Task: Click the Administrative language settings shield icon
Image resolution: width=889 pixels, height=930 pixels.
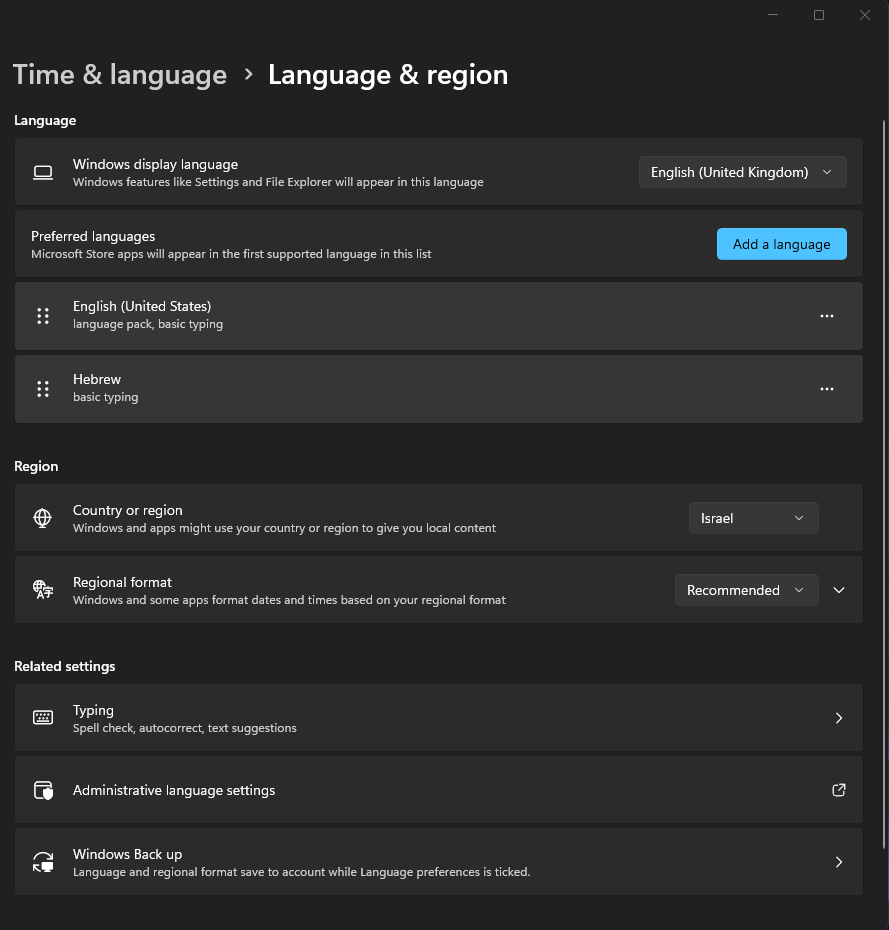Action: coord(43,790)
